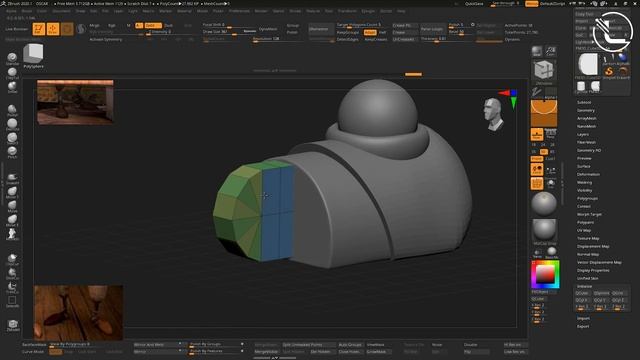Expand the UV Map section
Viewport: 640px width, 360px height.
click(x=584, y=230)
